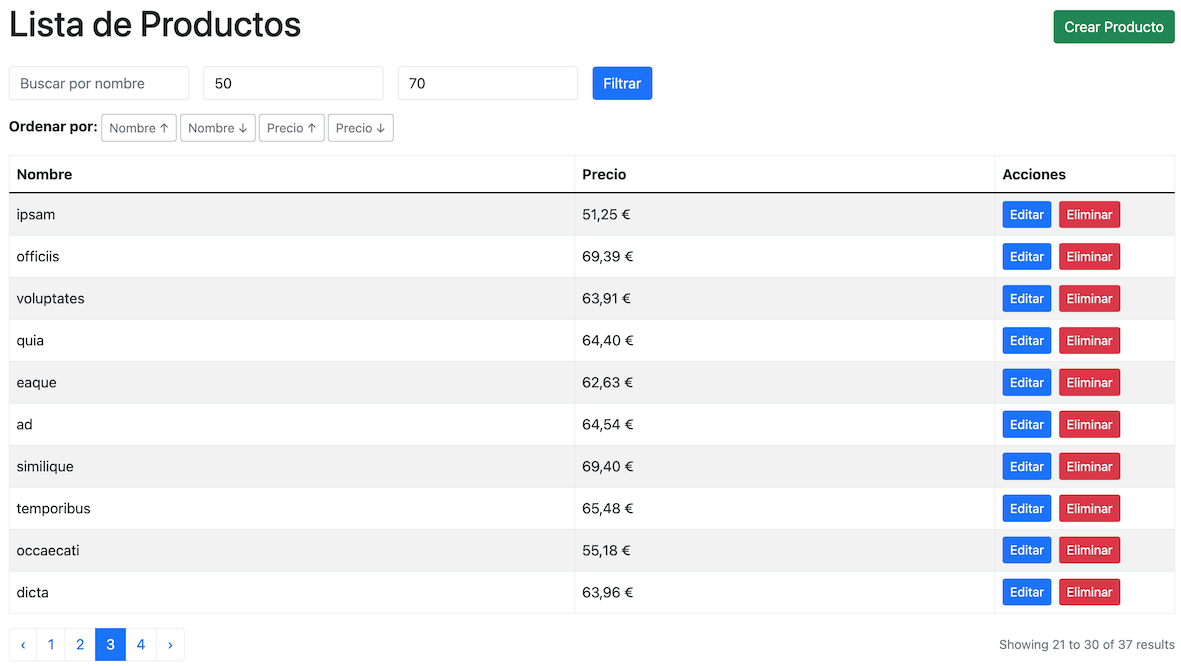The width and height of the screenshot is (1181, 666).
Task: Sort products by Precio ascending
Action: tap(291, 127)
